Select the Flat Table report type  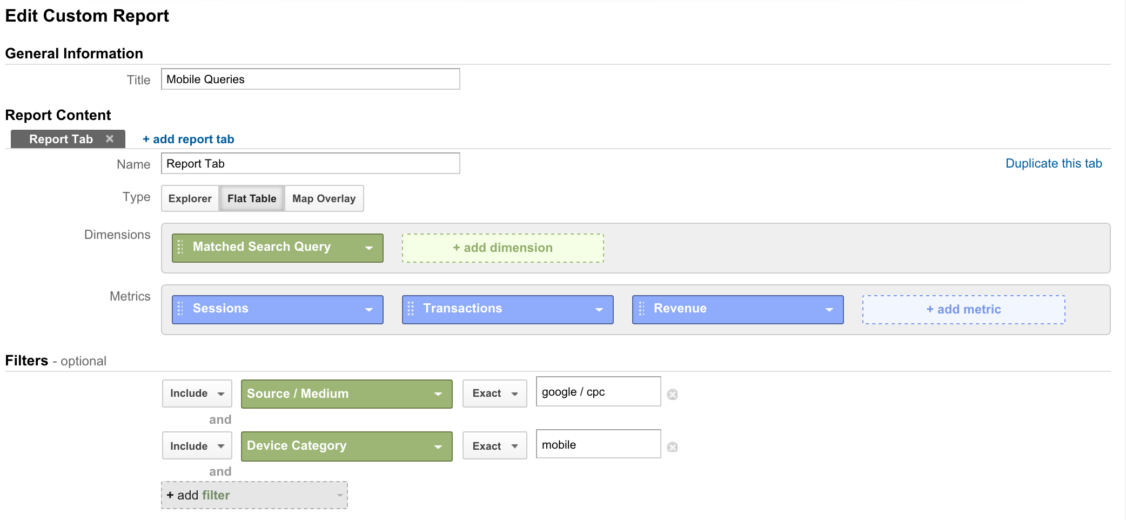[252, 199]
